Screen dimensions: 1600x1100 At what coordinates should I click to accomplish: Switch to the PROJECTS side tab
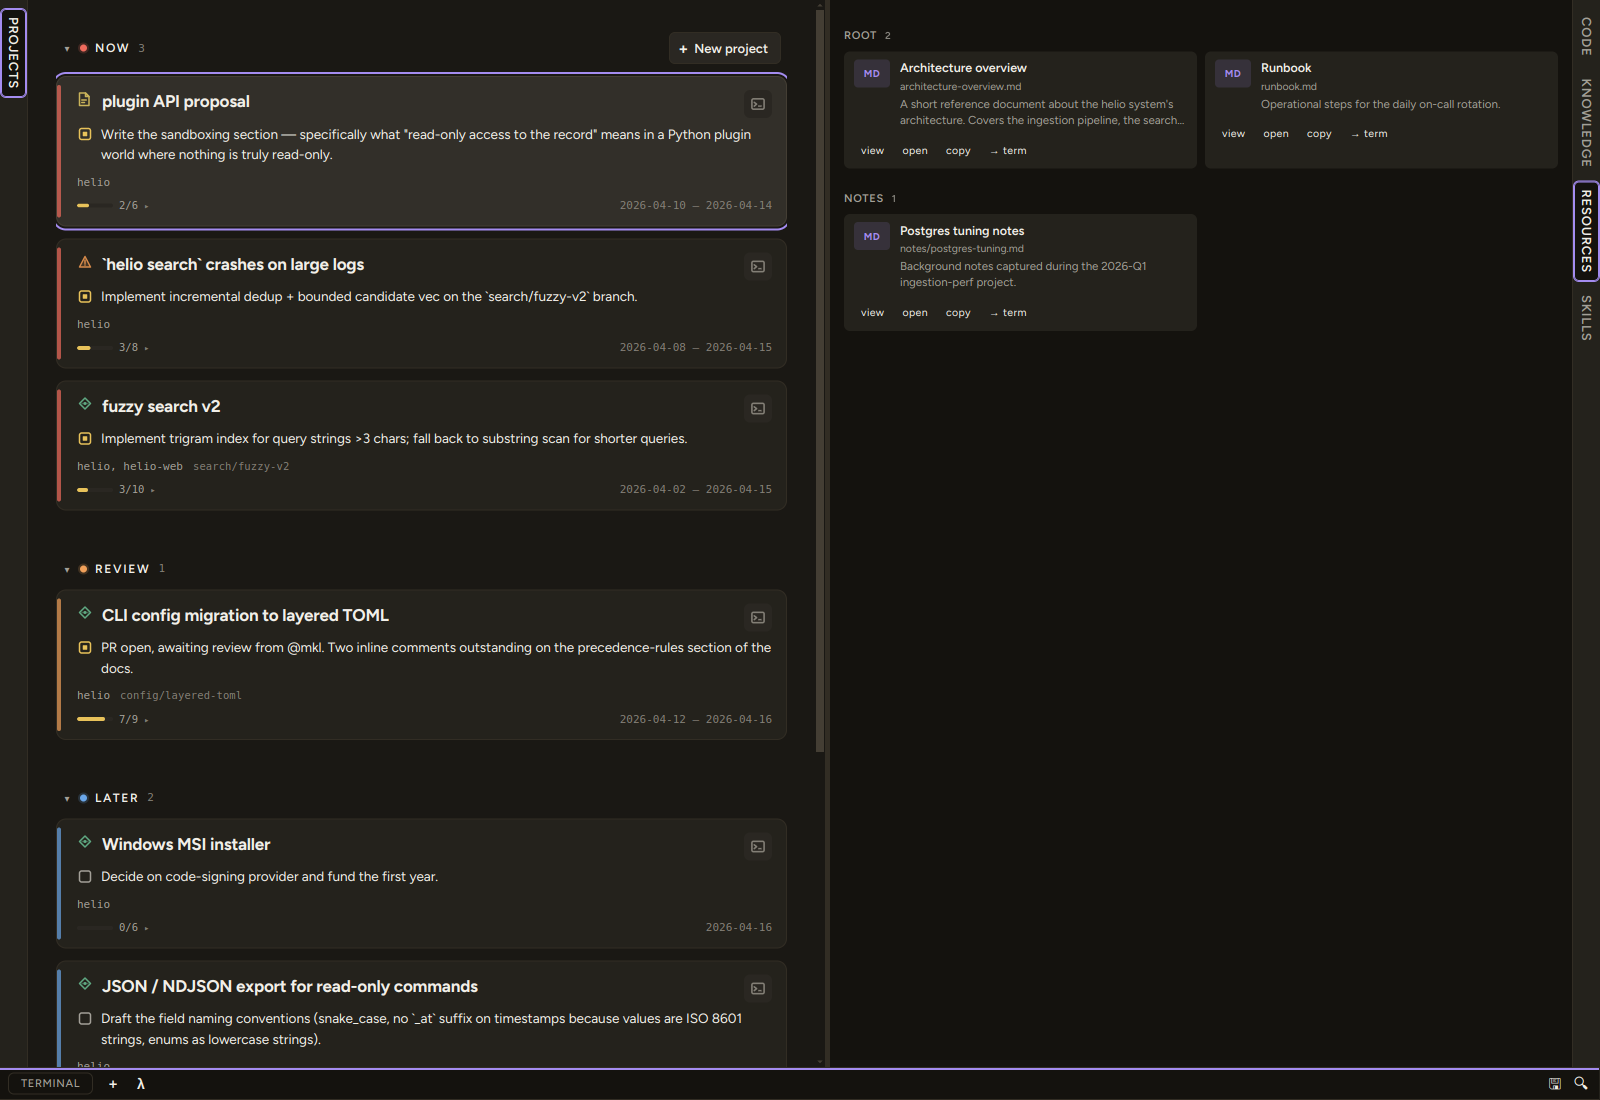point(13,53)
